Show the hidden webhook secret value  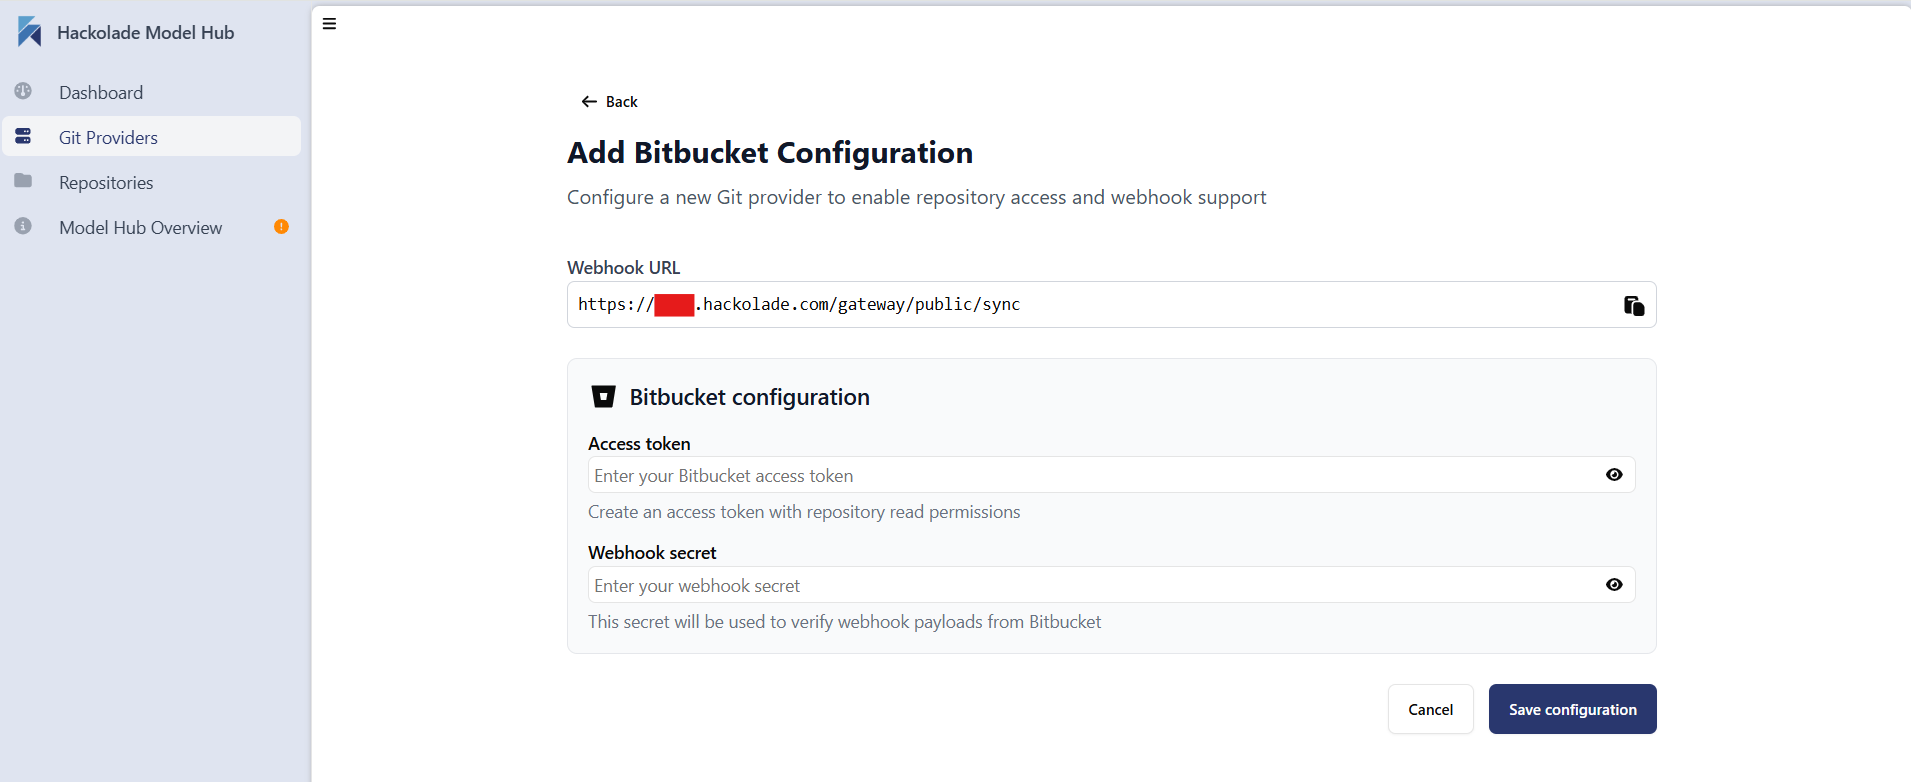(1614, 584)
